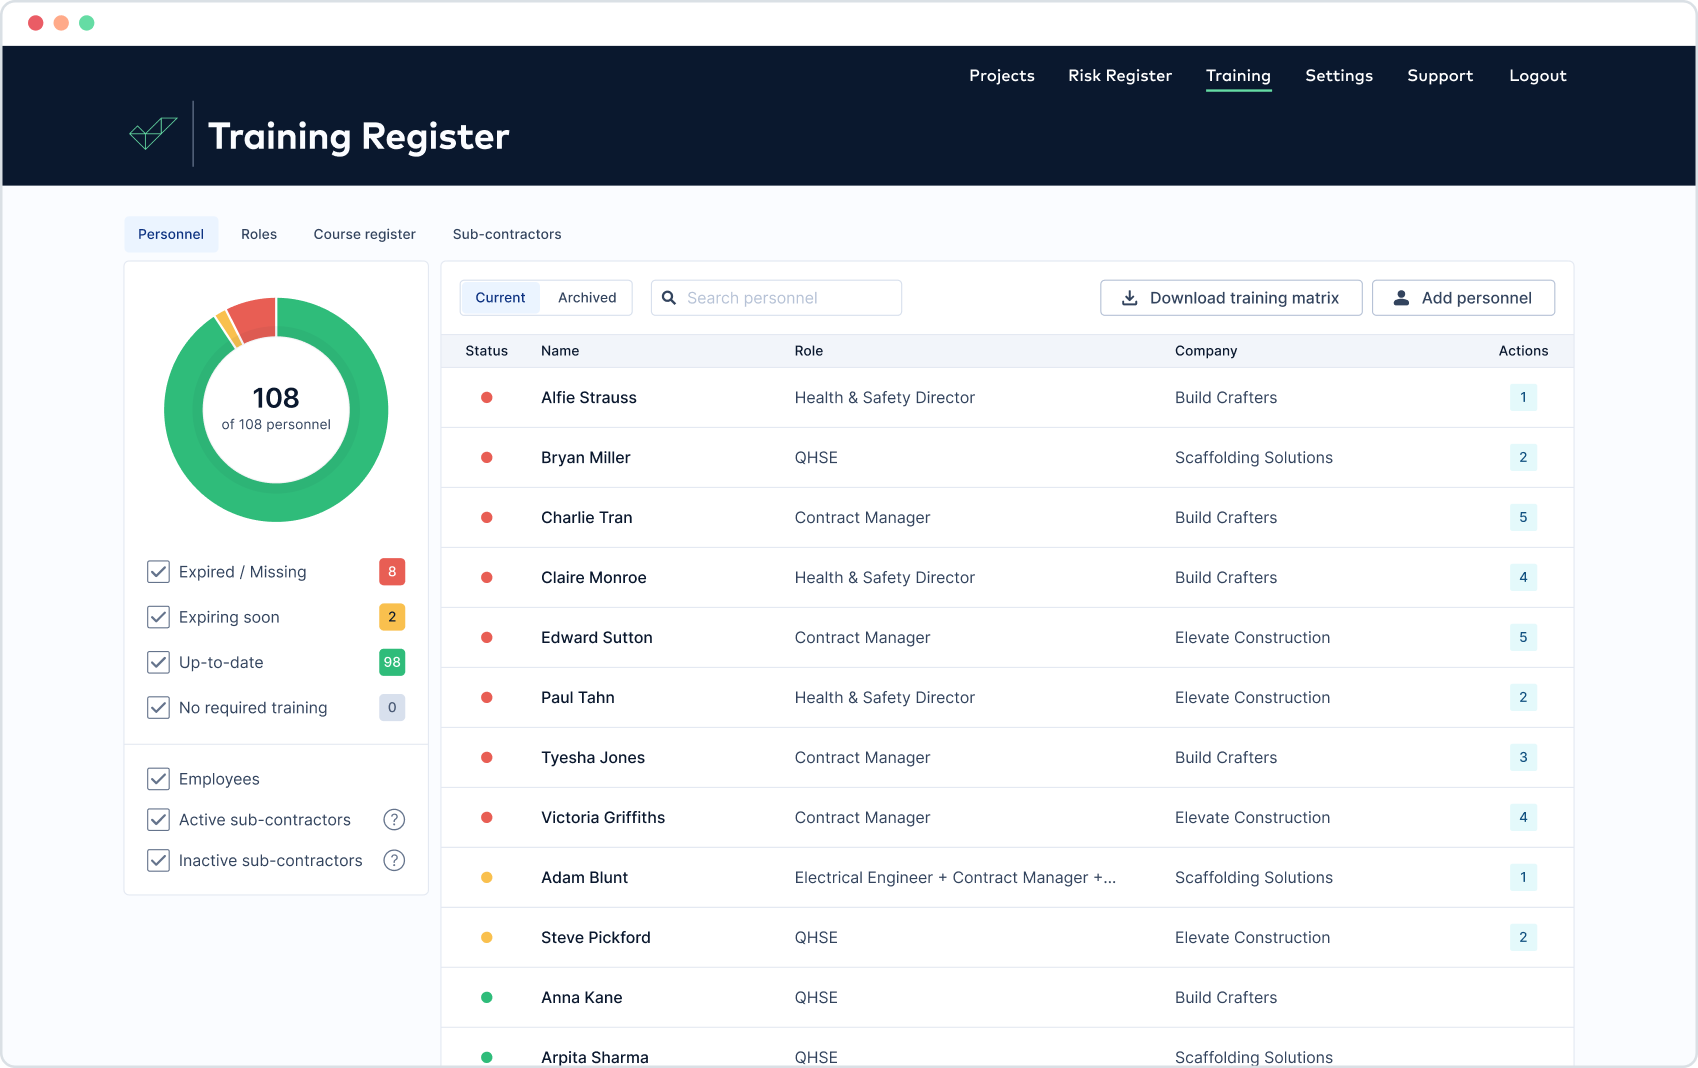Click the Training Register logo icon

coord(152,132)
